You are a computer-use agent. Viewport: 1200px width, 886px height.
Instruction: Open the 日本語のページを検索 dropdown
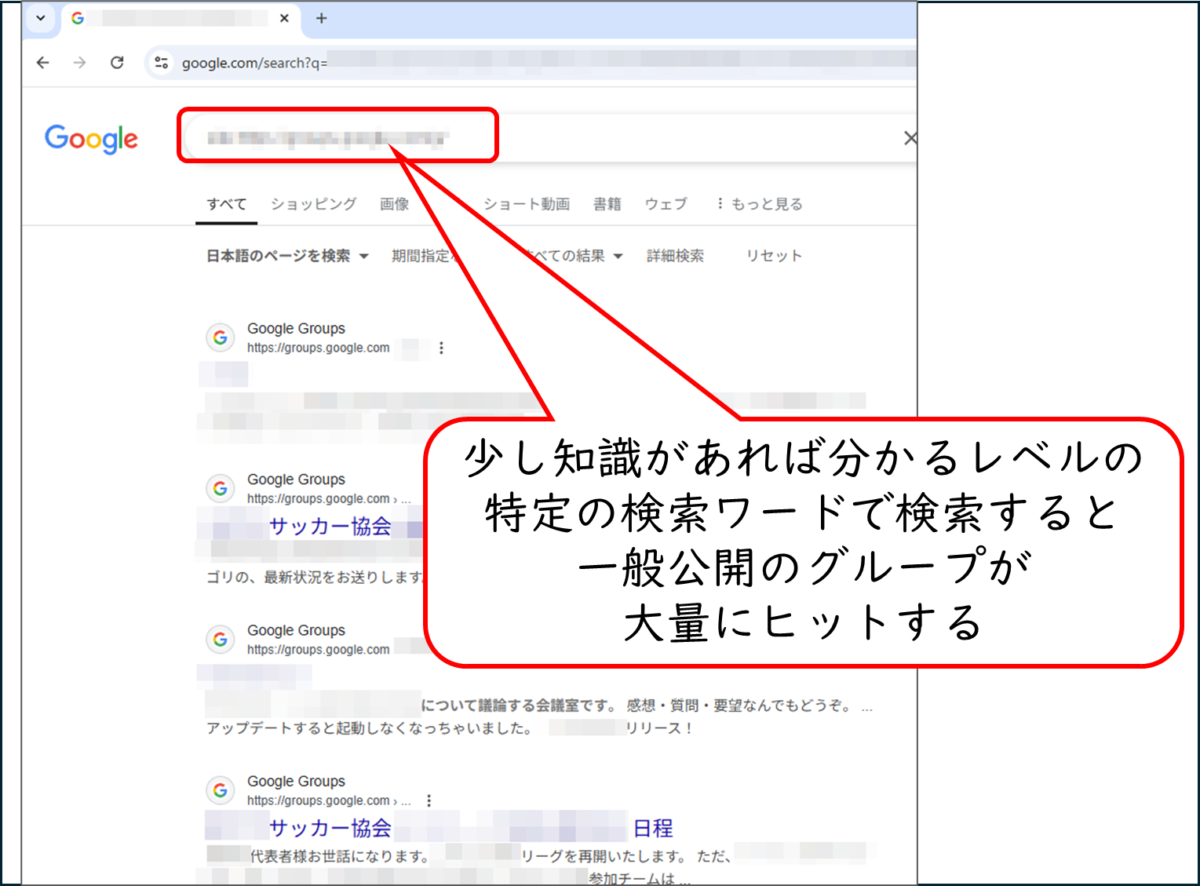point(287,256)
